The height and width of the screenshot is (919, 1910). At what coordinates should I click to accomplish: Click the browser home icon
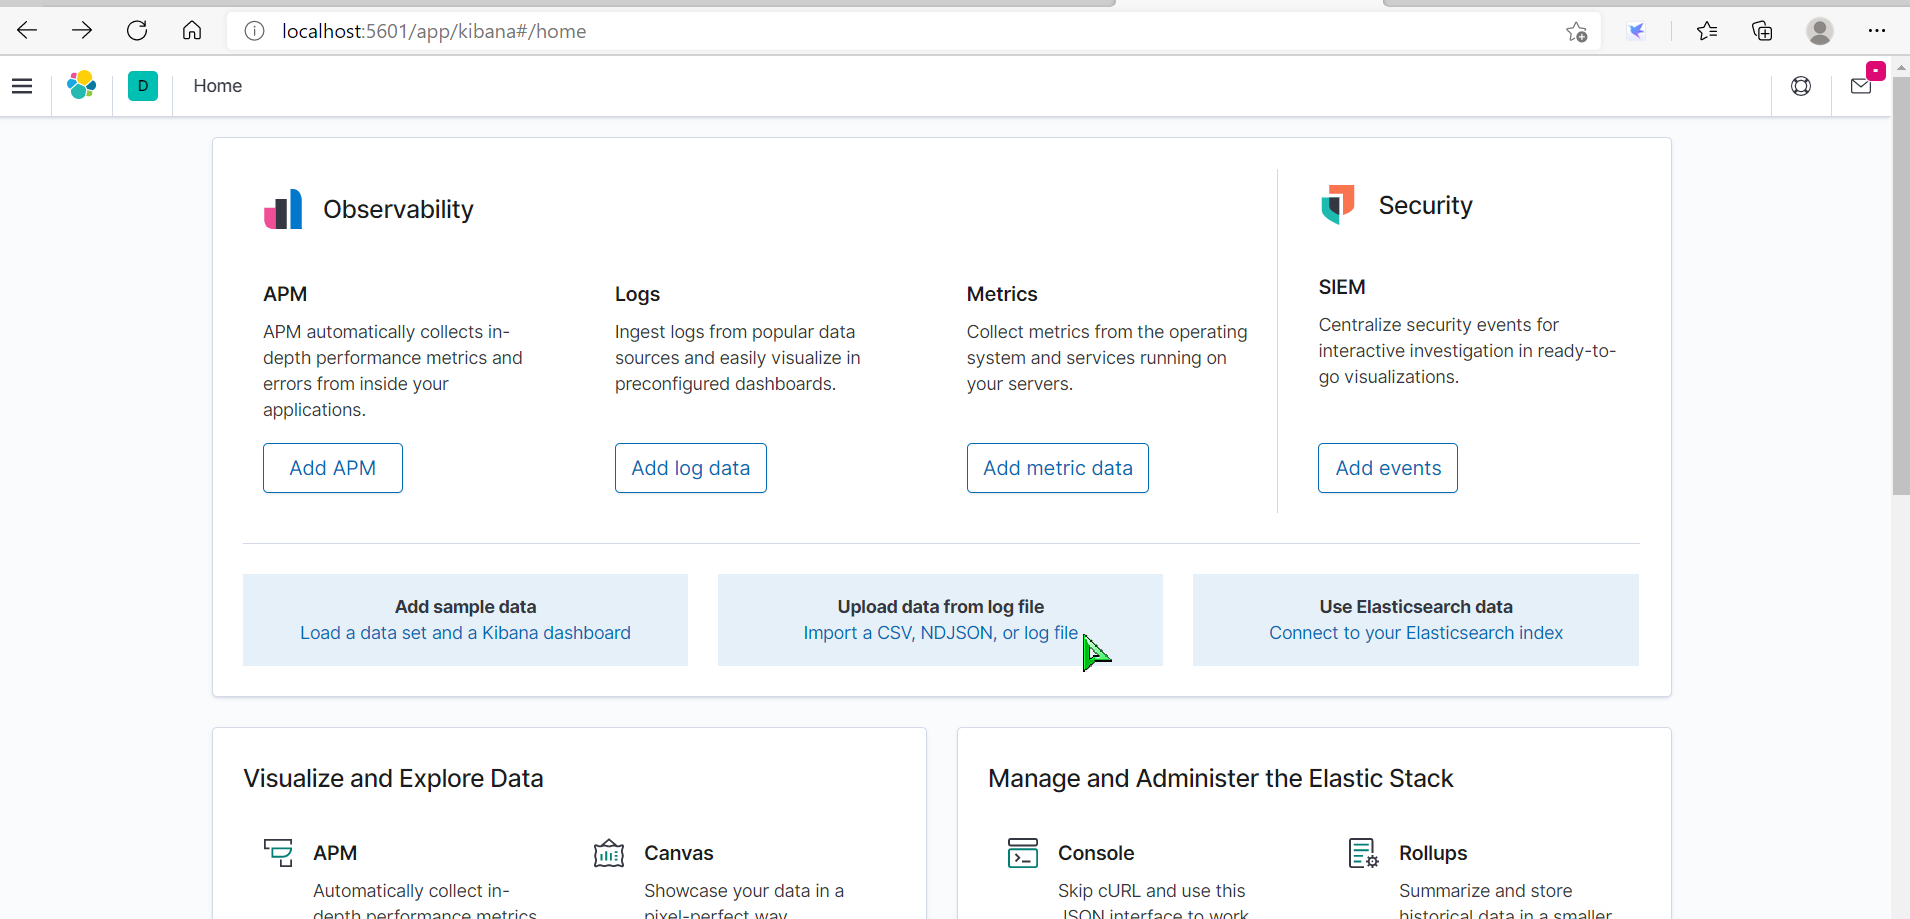tap(192, 31)
